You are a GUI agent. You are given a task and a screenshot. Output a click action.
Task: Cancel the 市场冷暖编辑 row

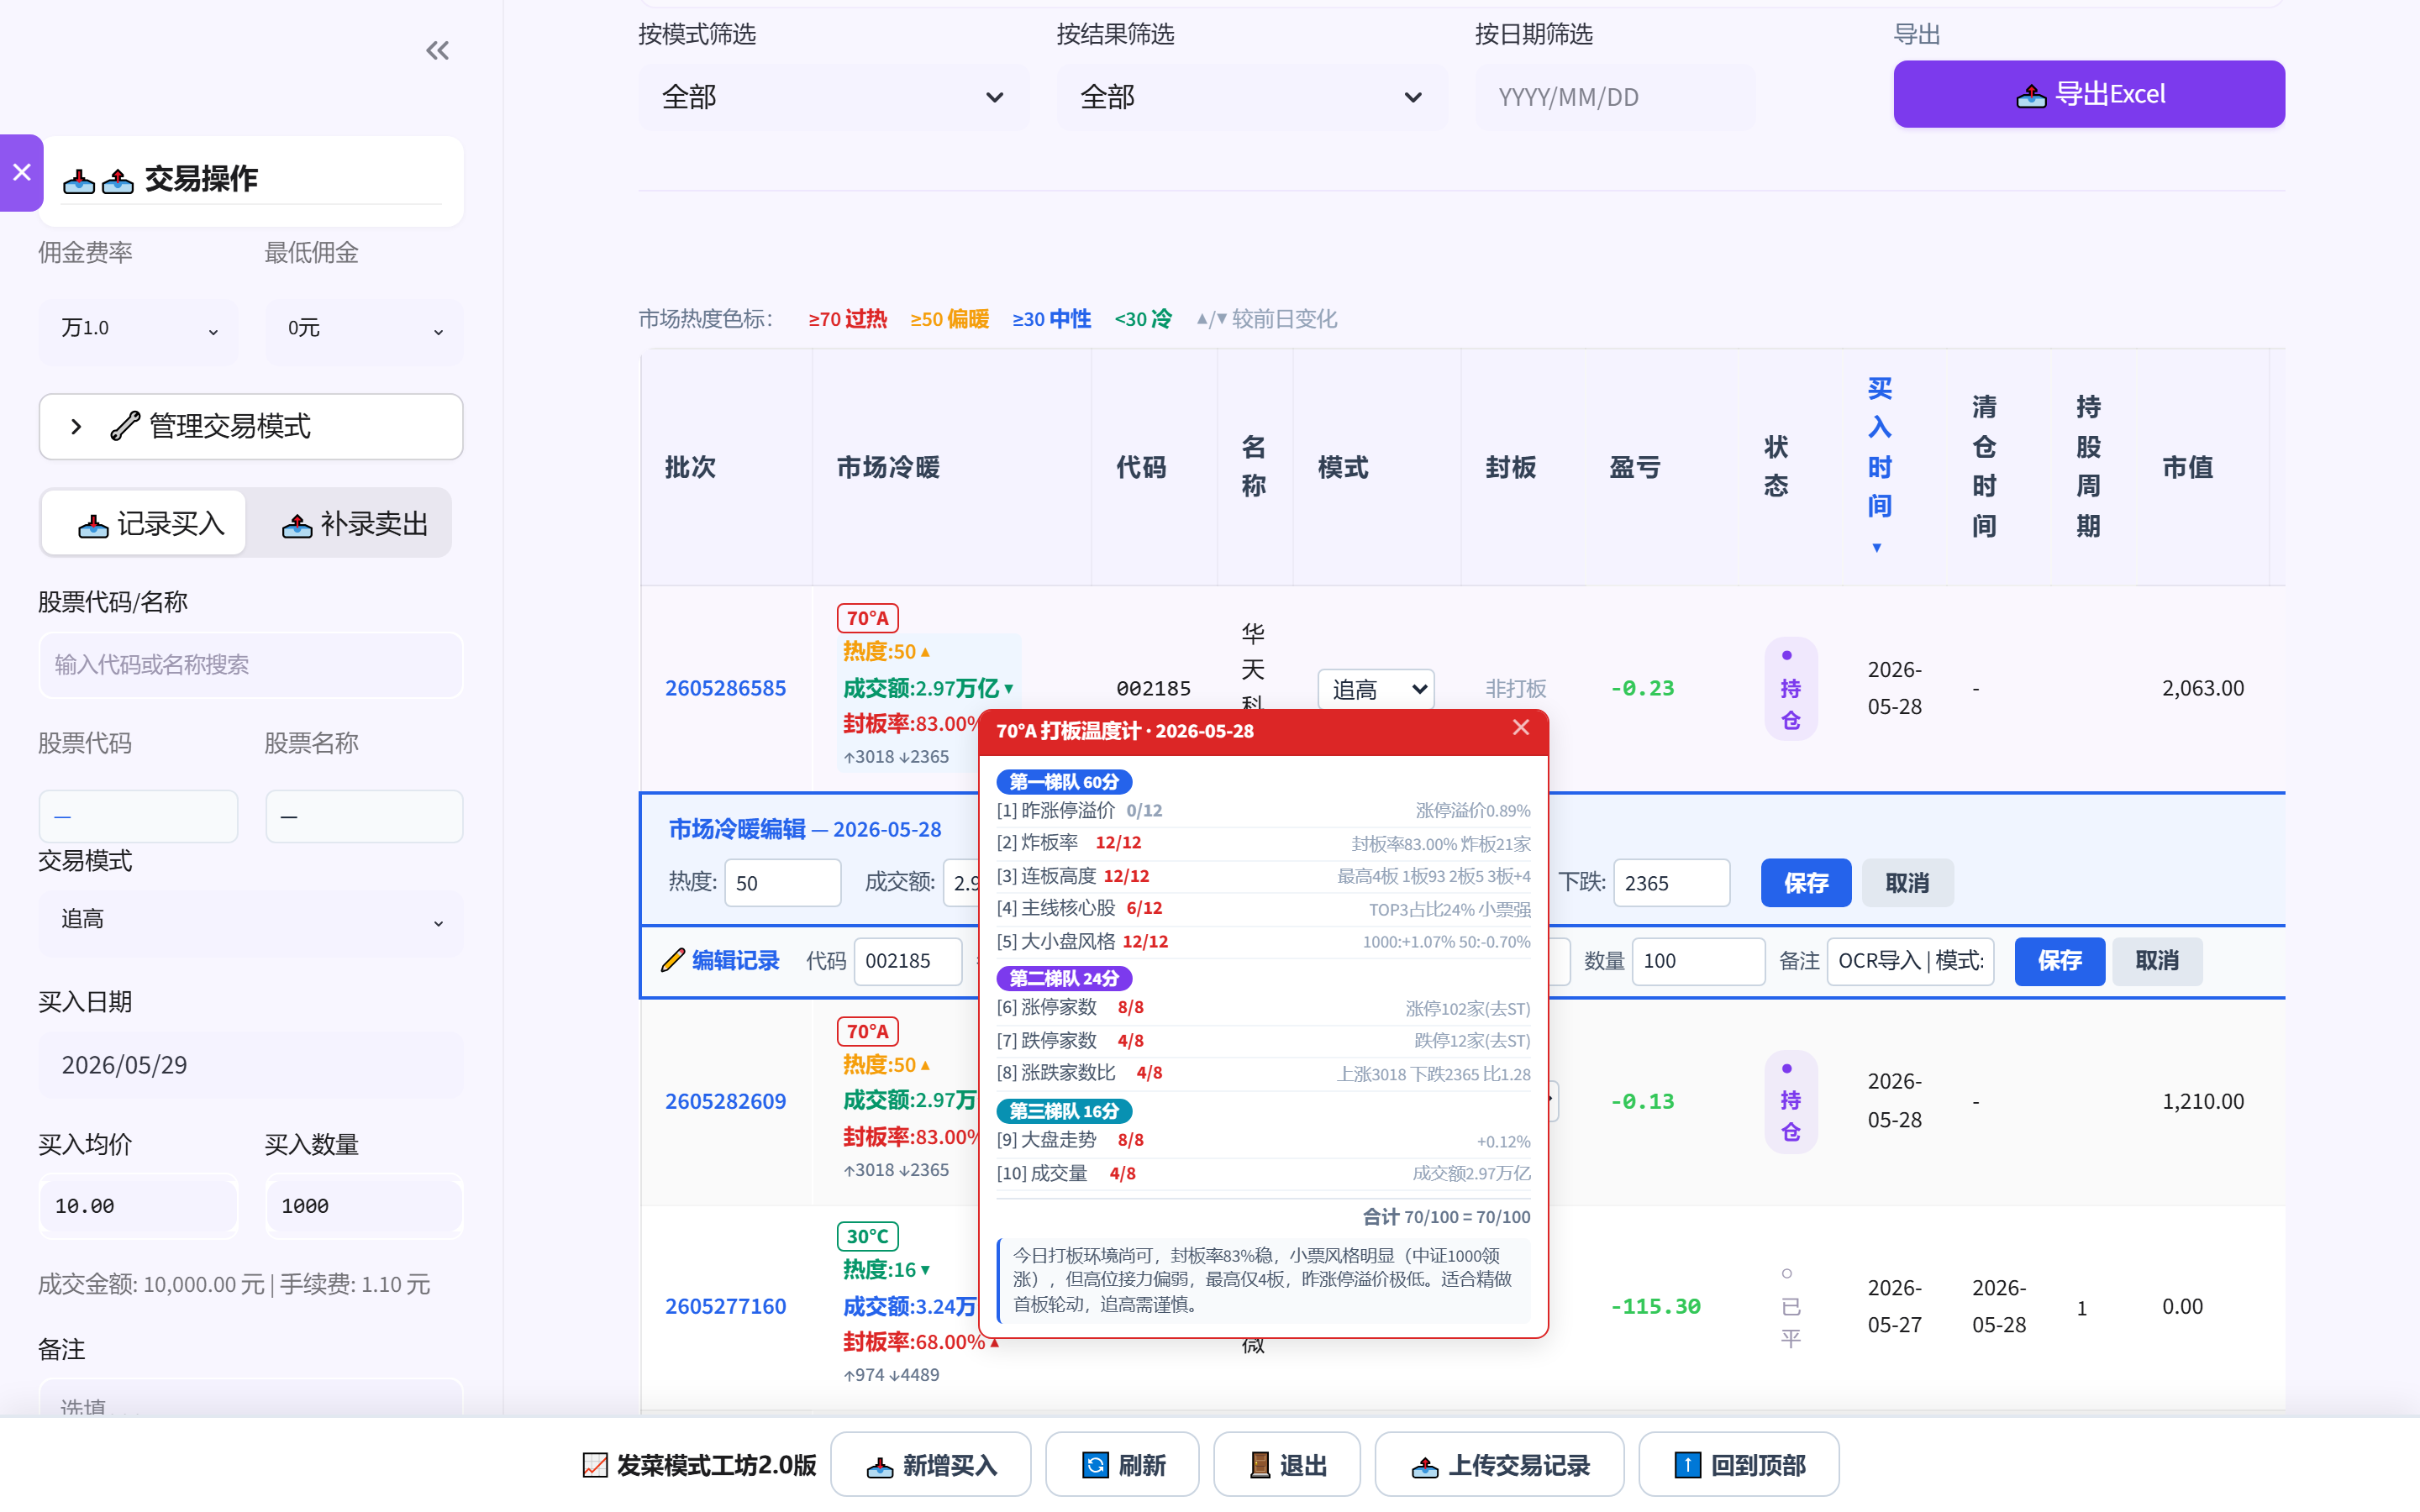[1907, 883]
